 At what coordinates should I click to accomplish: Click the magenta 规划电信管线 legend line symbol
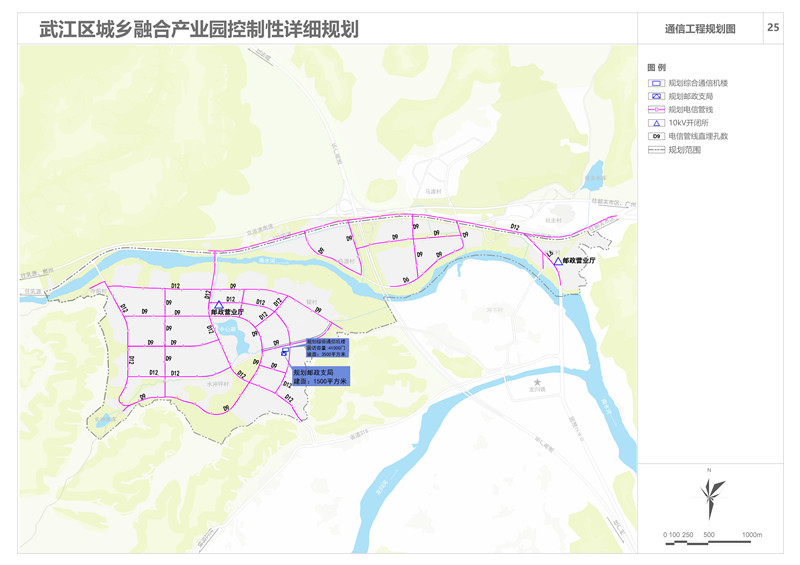pos(656,110)
